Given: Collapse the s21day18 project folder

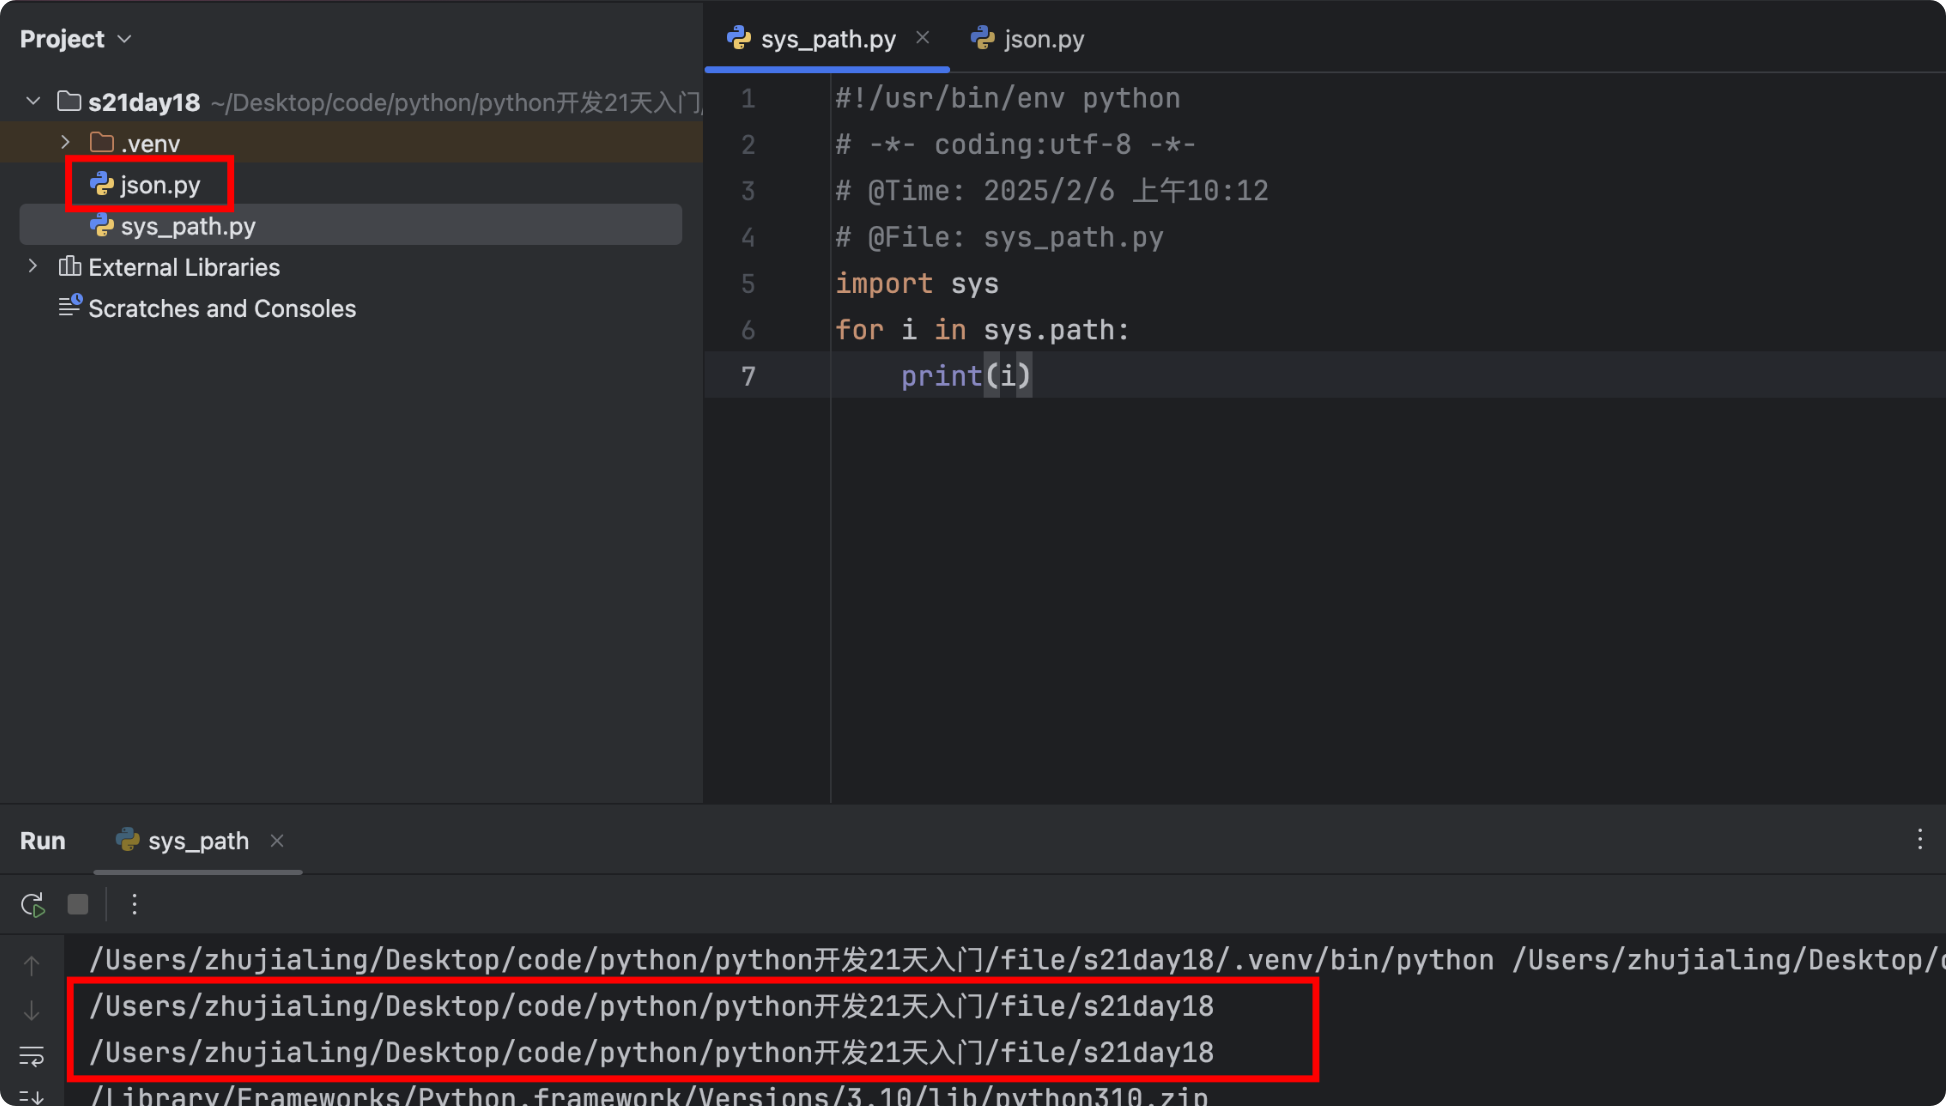Looking at the screenshot, I should tap(33, 102).
